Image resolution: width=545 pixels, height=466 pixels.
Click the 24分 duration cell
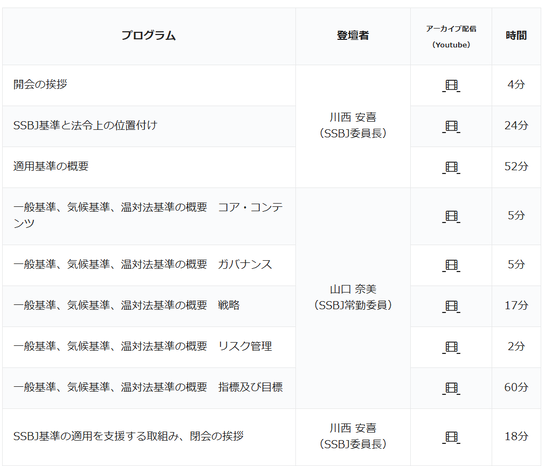tap(516, 125)
